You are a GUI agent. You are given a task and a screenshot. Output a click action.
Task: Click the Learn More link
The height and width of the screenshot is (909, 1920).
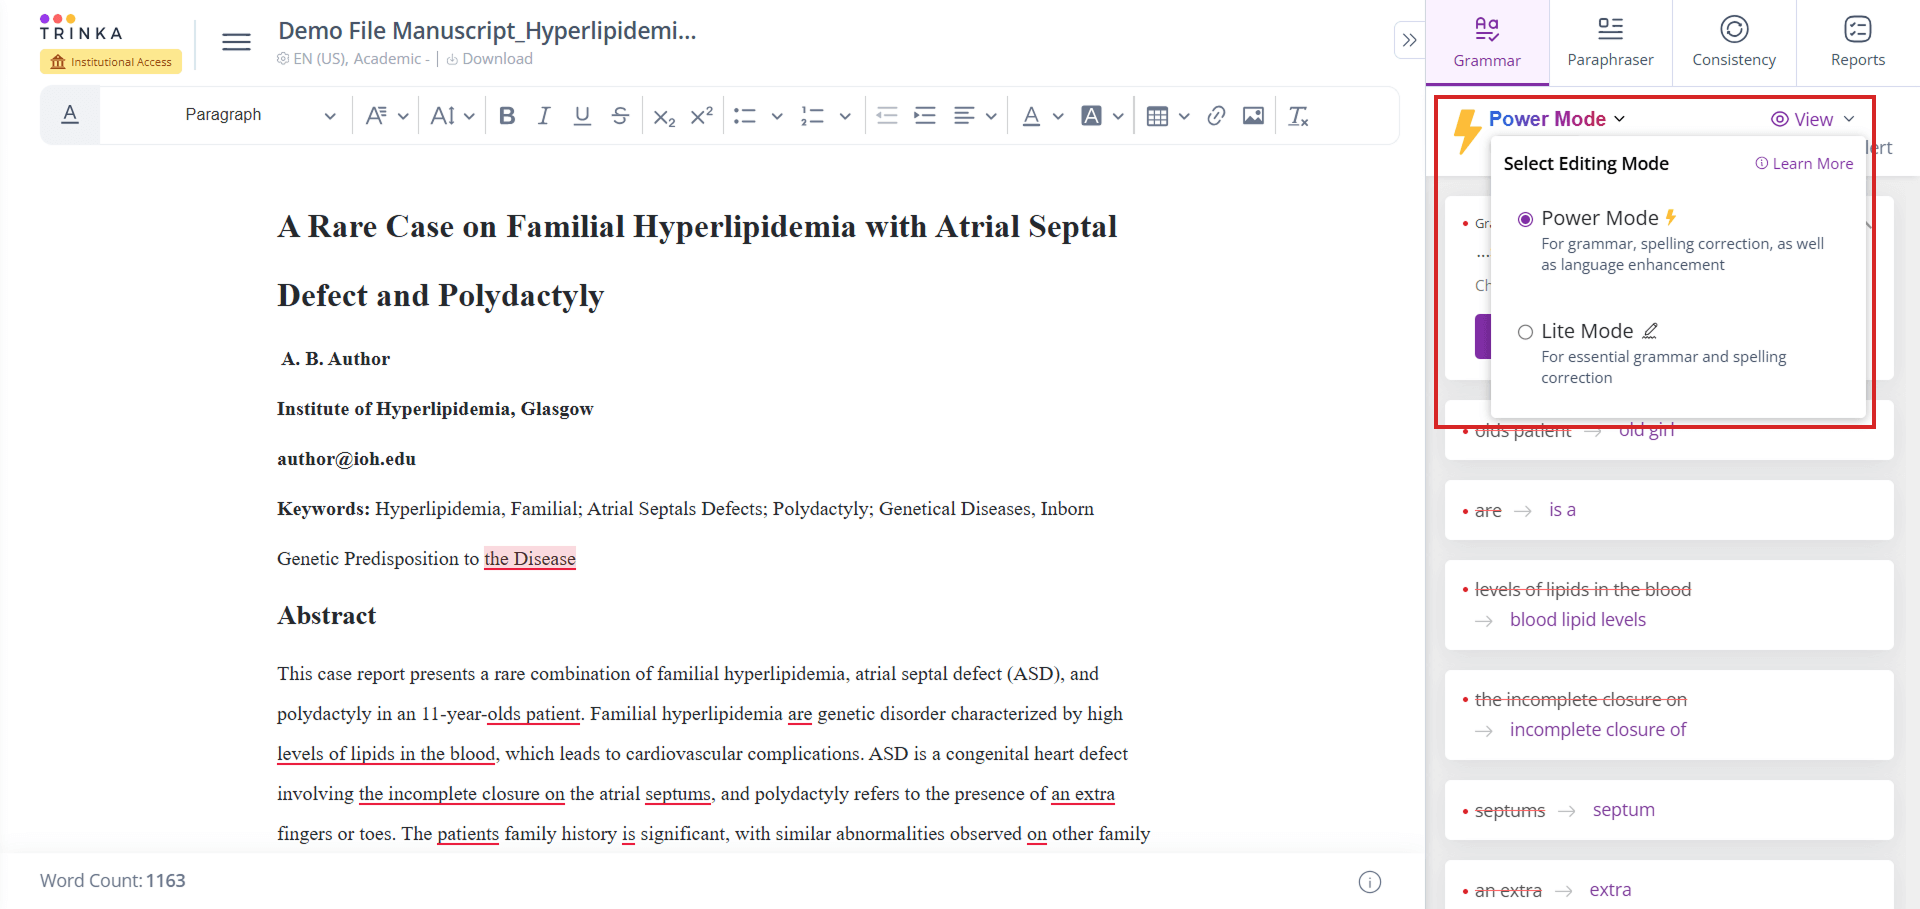(1804, 164)
